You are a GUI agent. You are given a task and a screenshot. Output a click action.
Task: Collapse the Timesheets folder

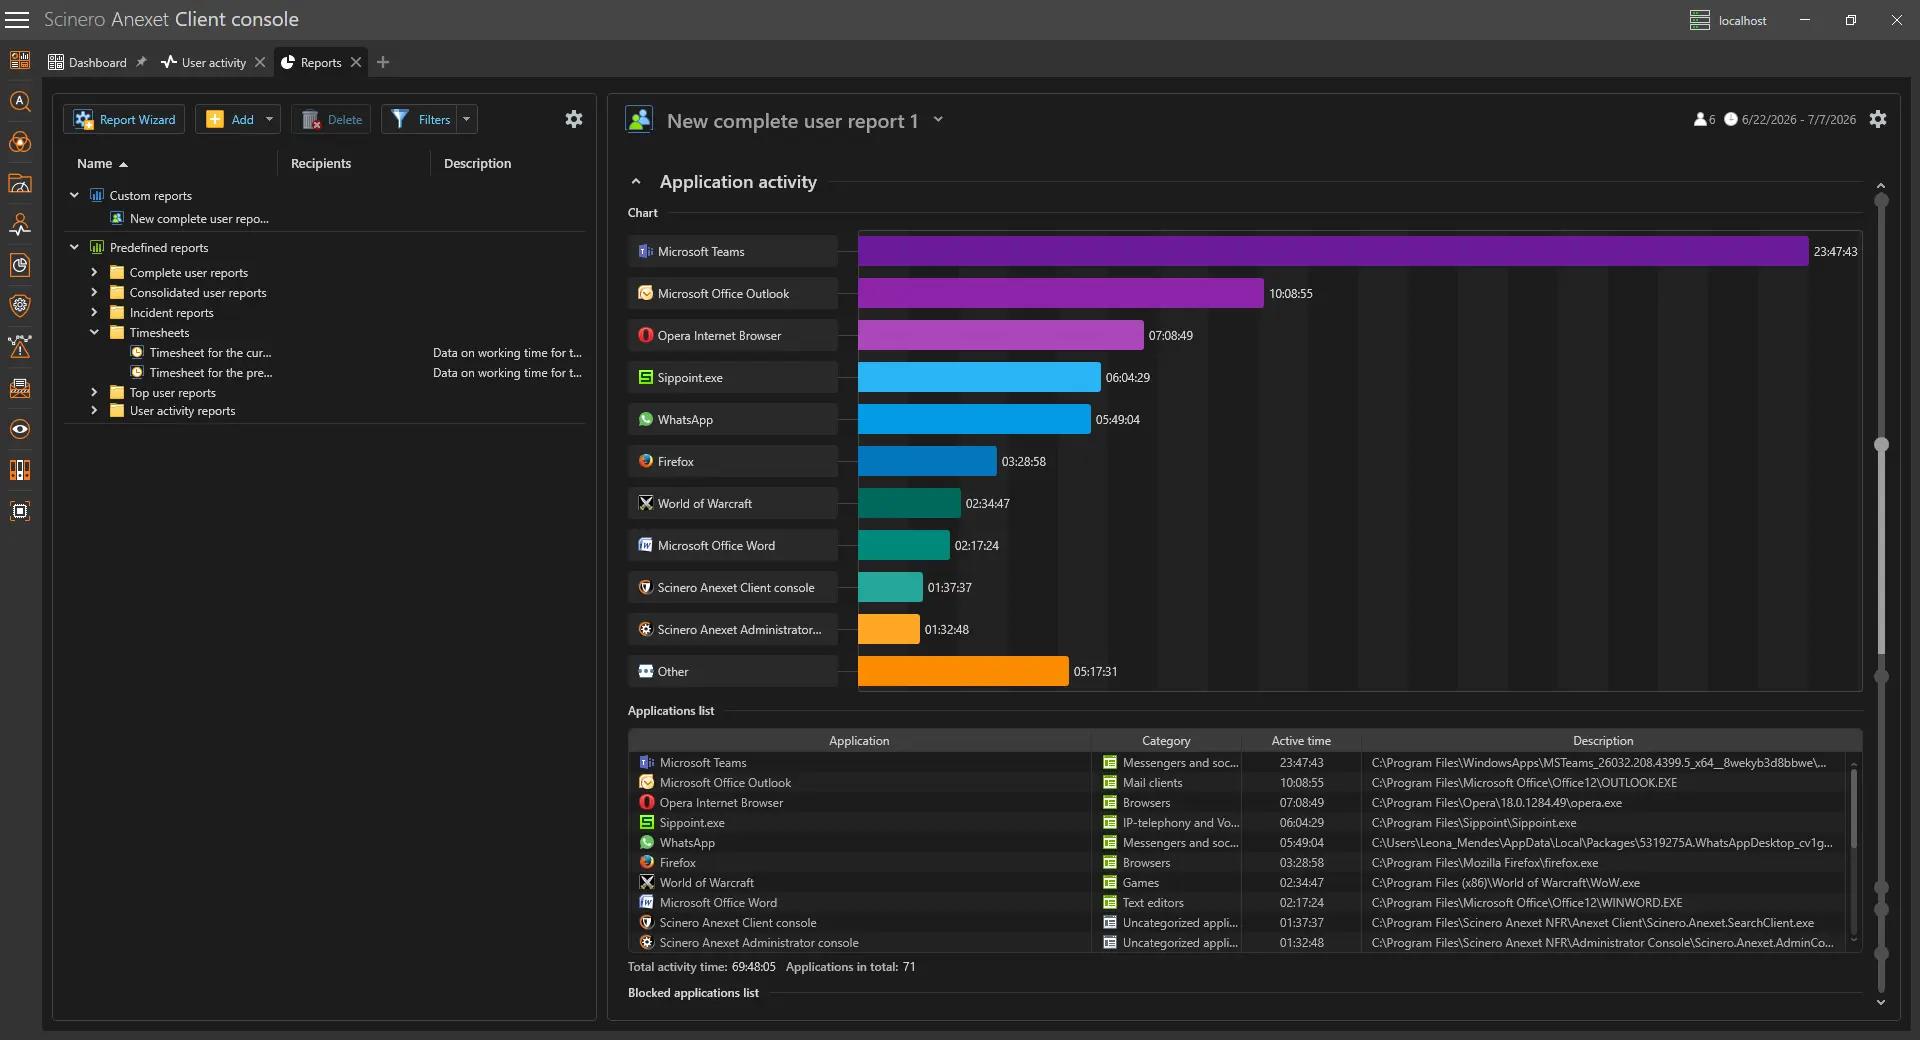click(94, 332)
